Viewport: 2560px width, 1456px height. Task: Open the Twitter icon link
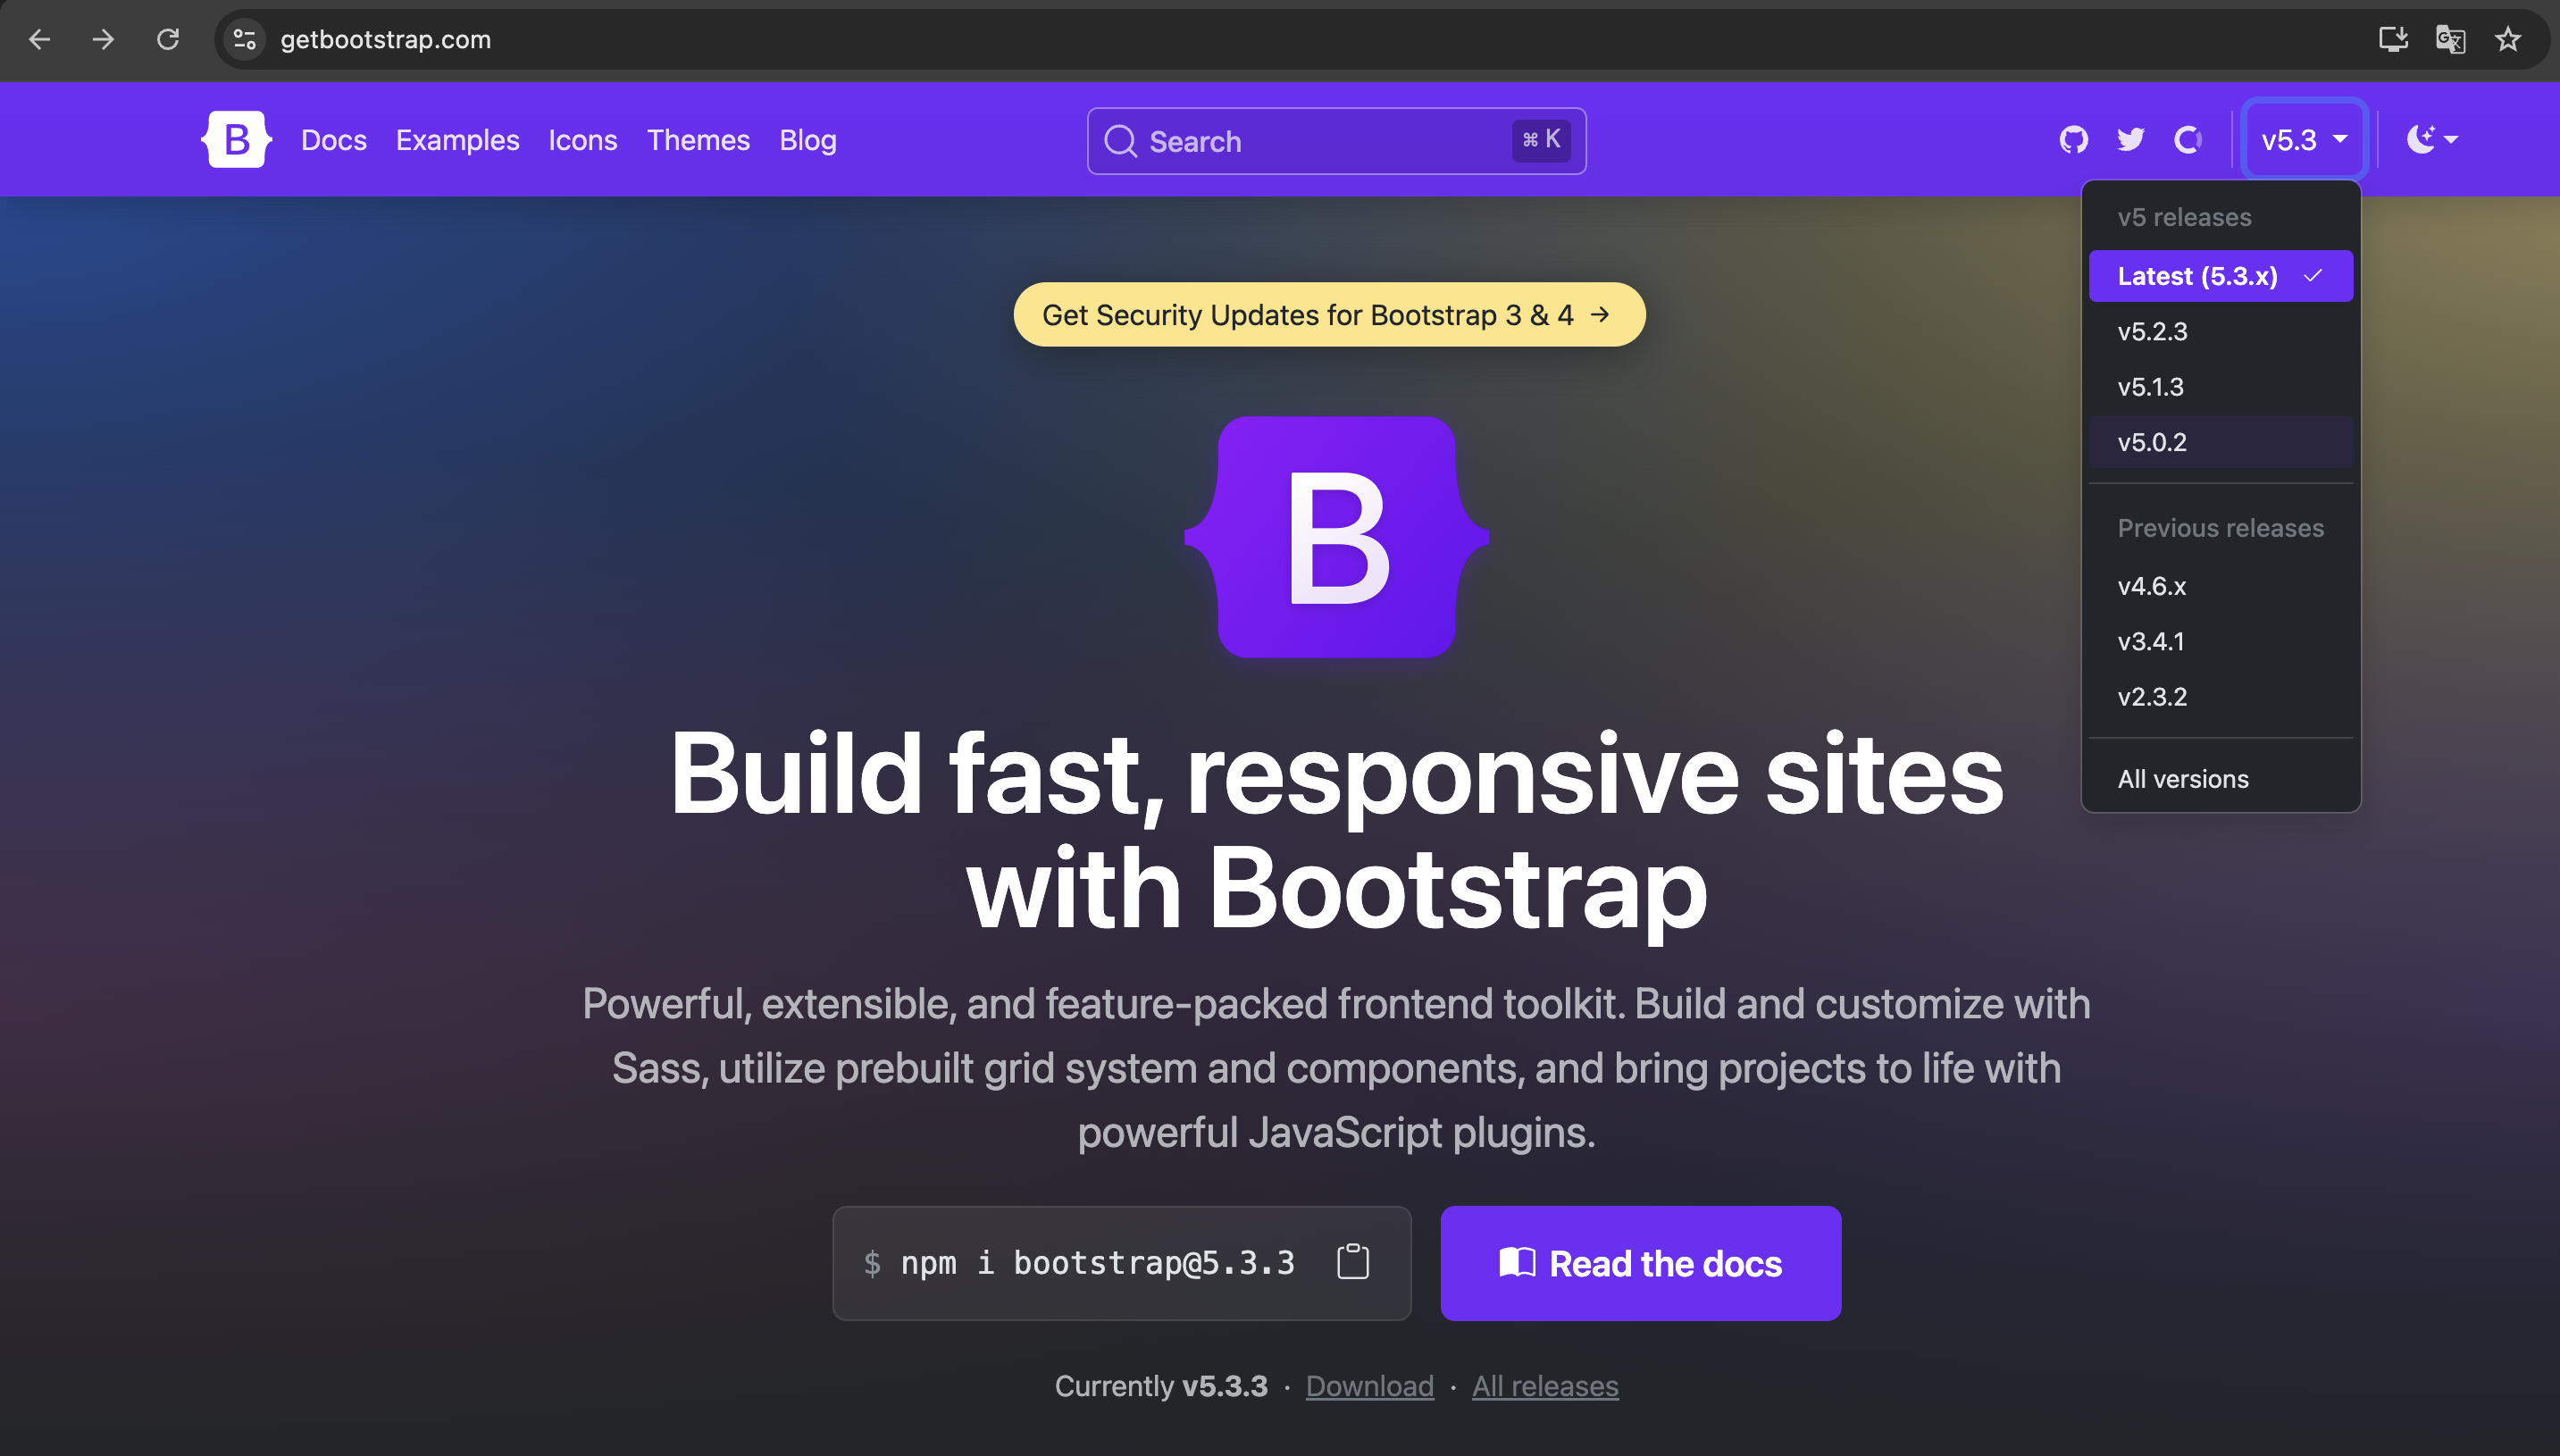(x=2131, y=139)
